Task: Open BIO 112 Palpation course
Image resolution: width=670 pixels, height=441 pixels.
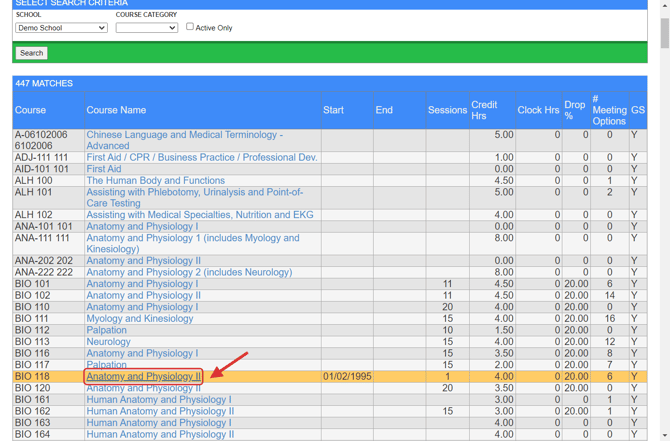Action: coord(106,330)
